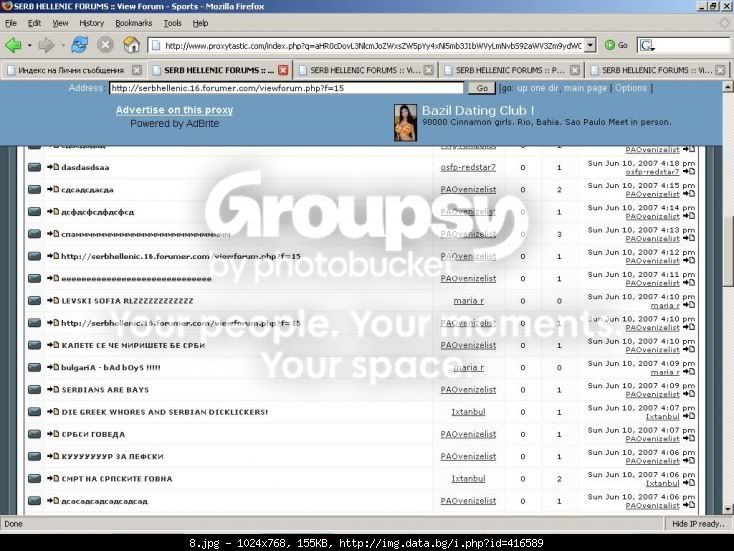Open the back button history dropdown arrow
This screenshot has height=551, width=734.
(x=29, y=45)
